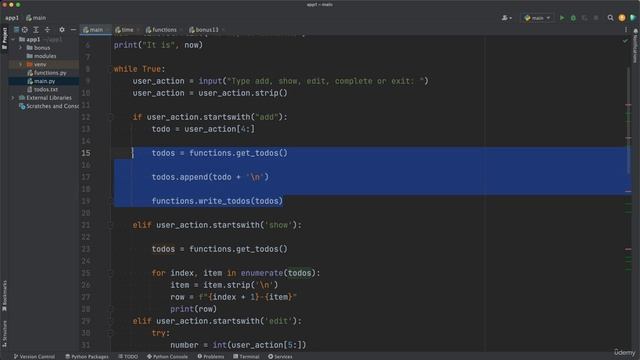
Task: Open the Terminal tool window
Action: pyautogui.click(x=246, y=356)
